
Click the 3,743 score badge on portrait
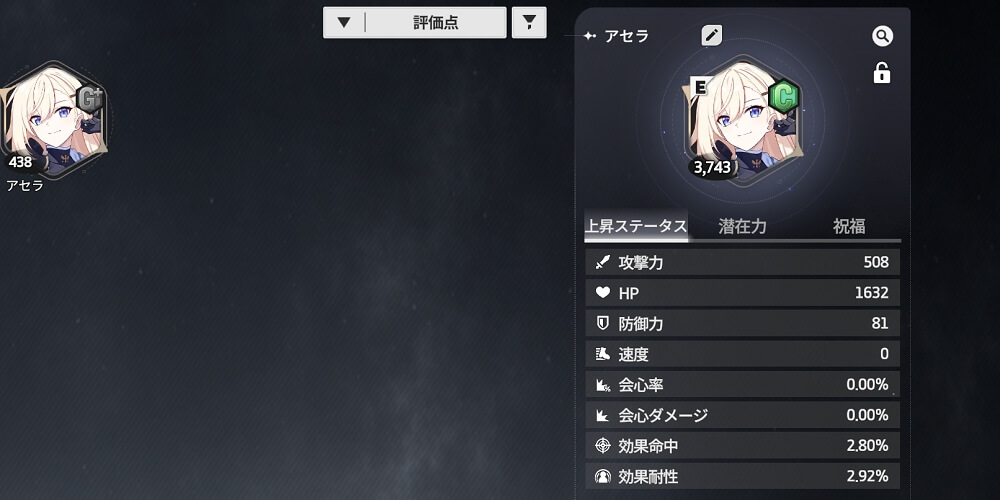(714, 167)
